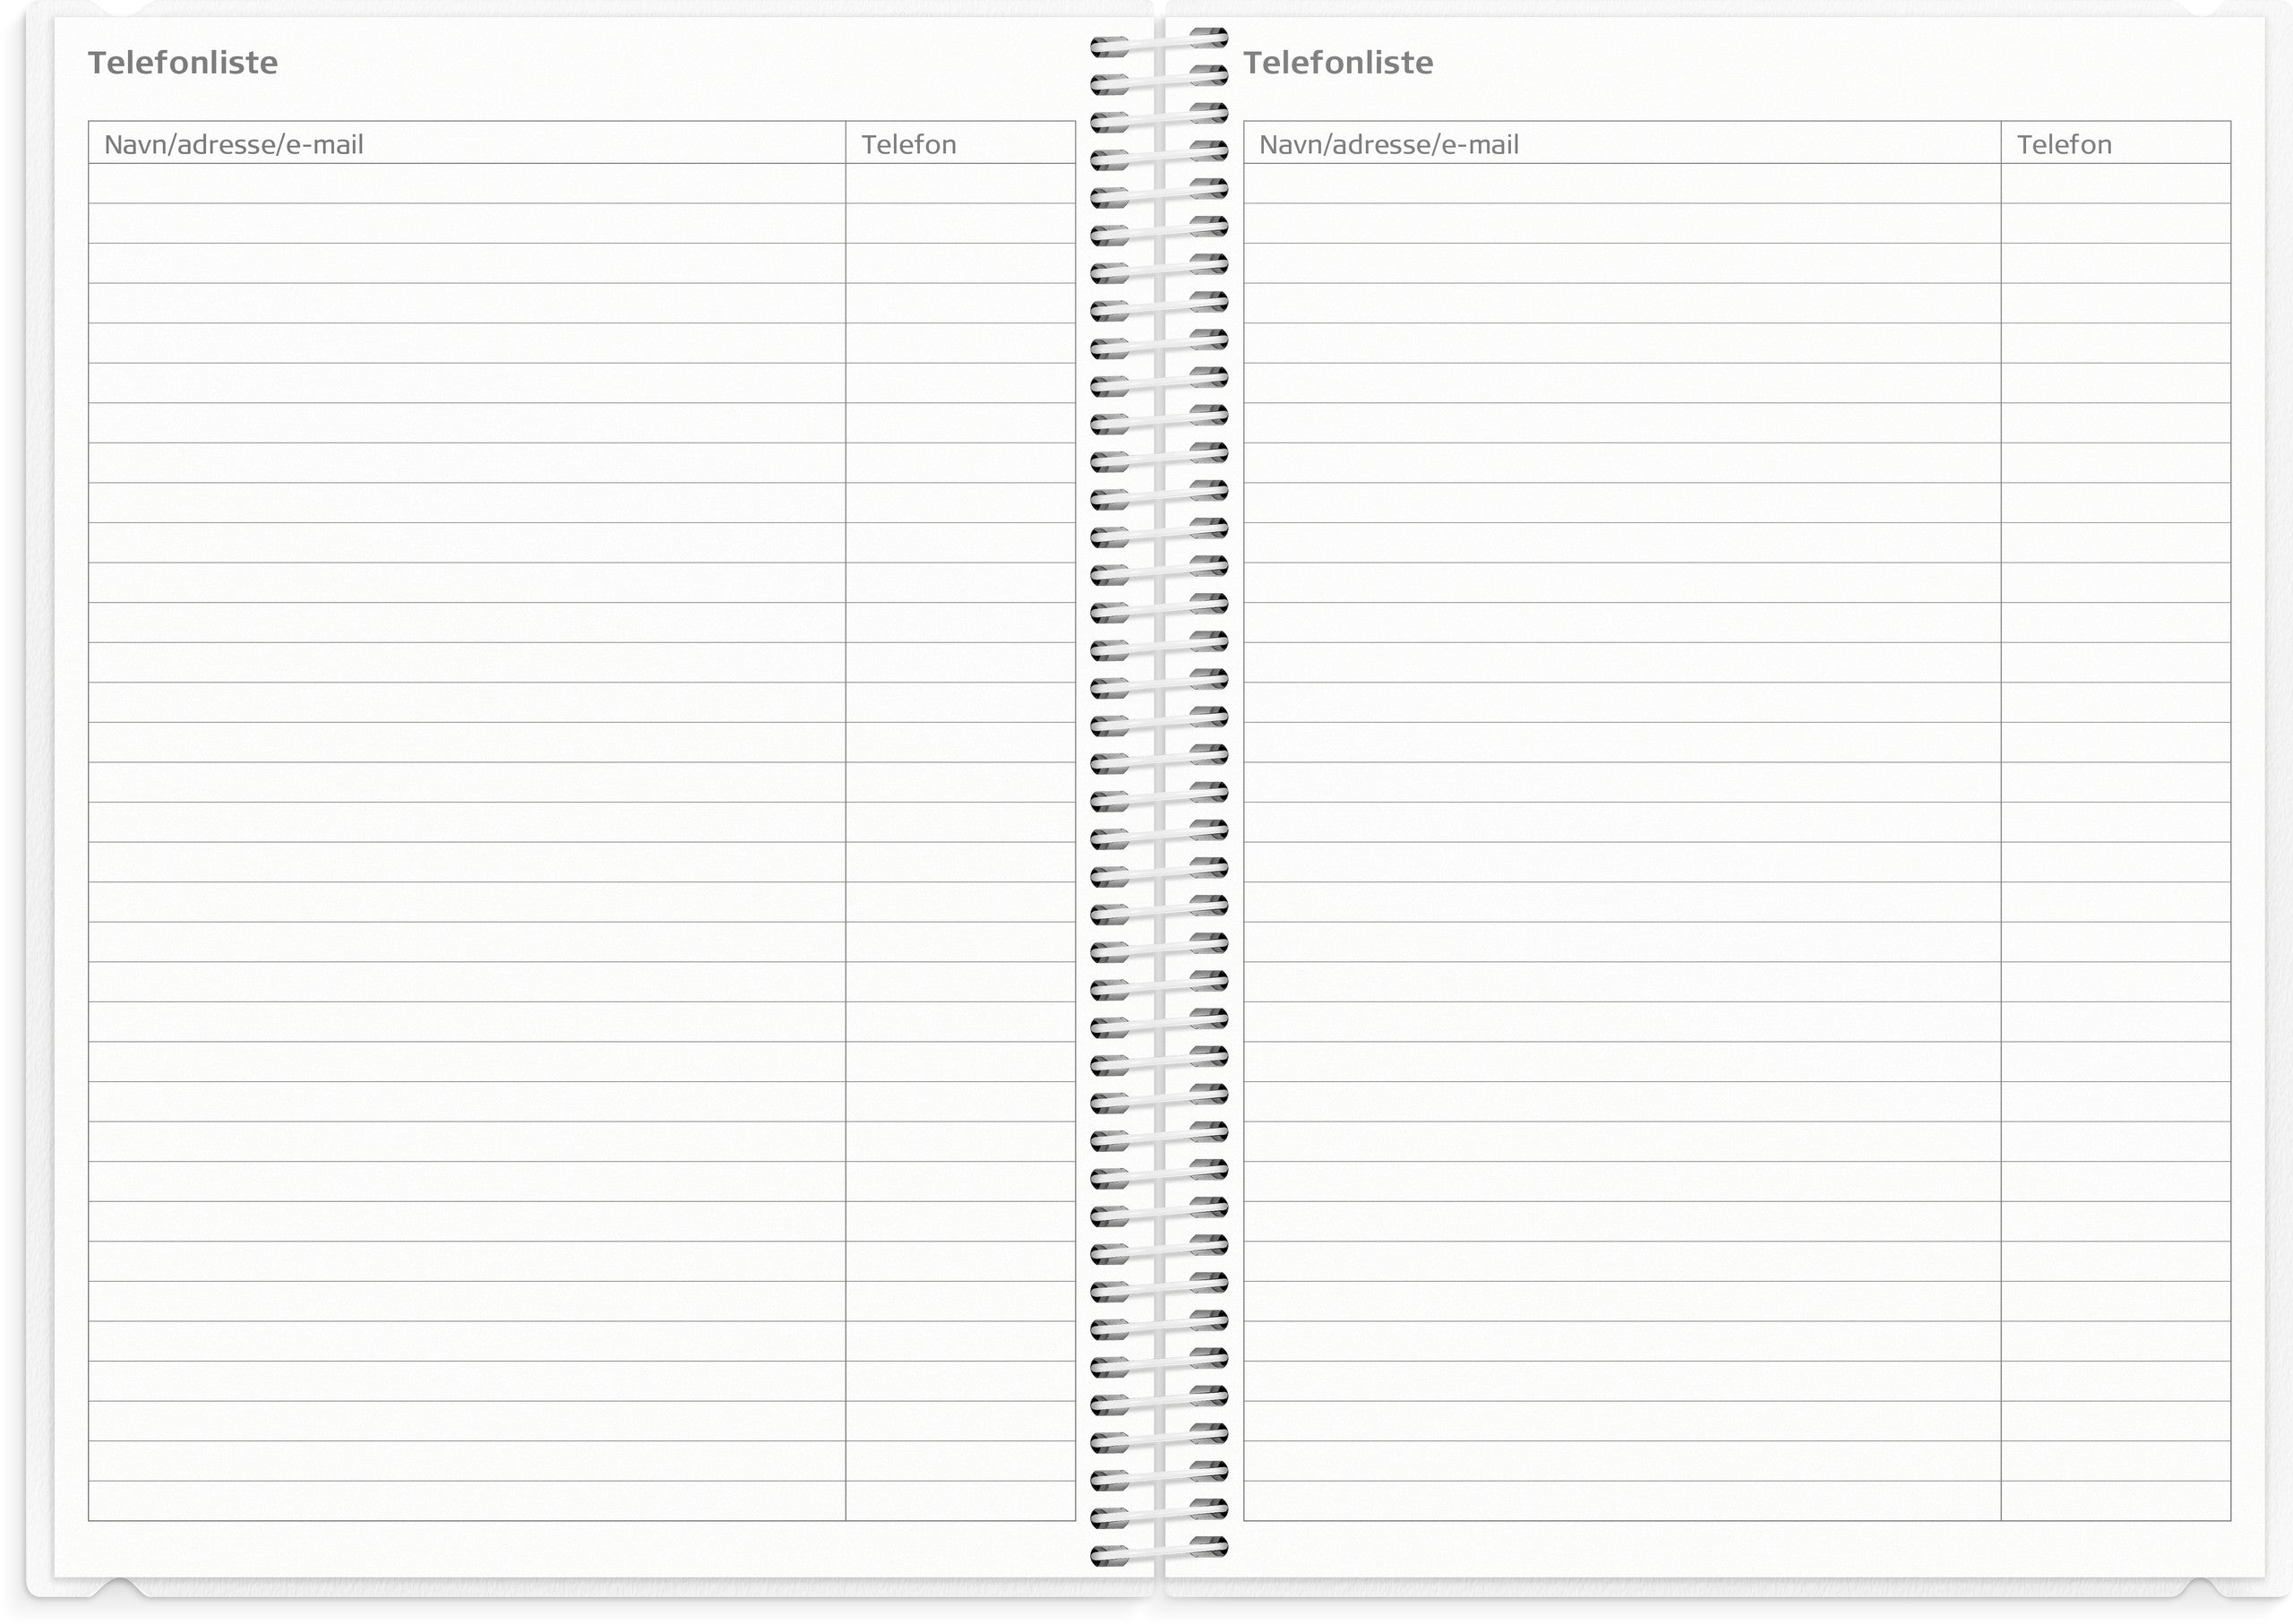Click the left page Telefon column header
This screenshot has height=1624, width=2293.
pos(909,145)
